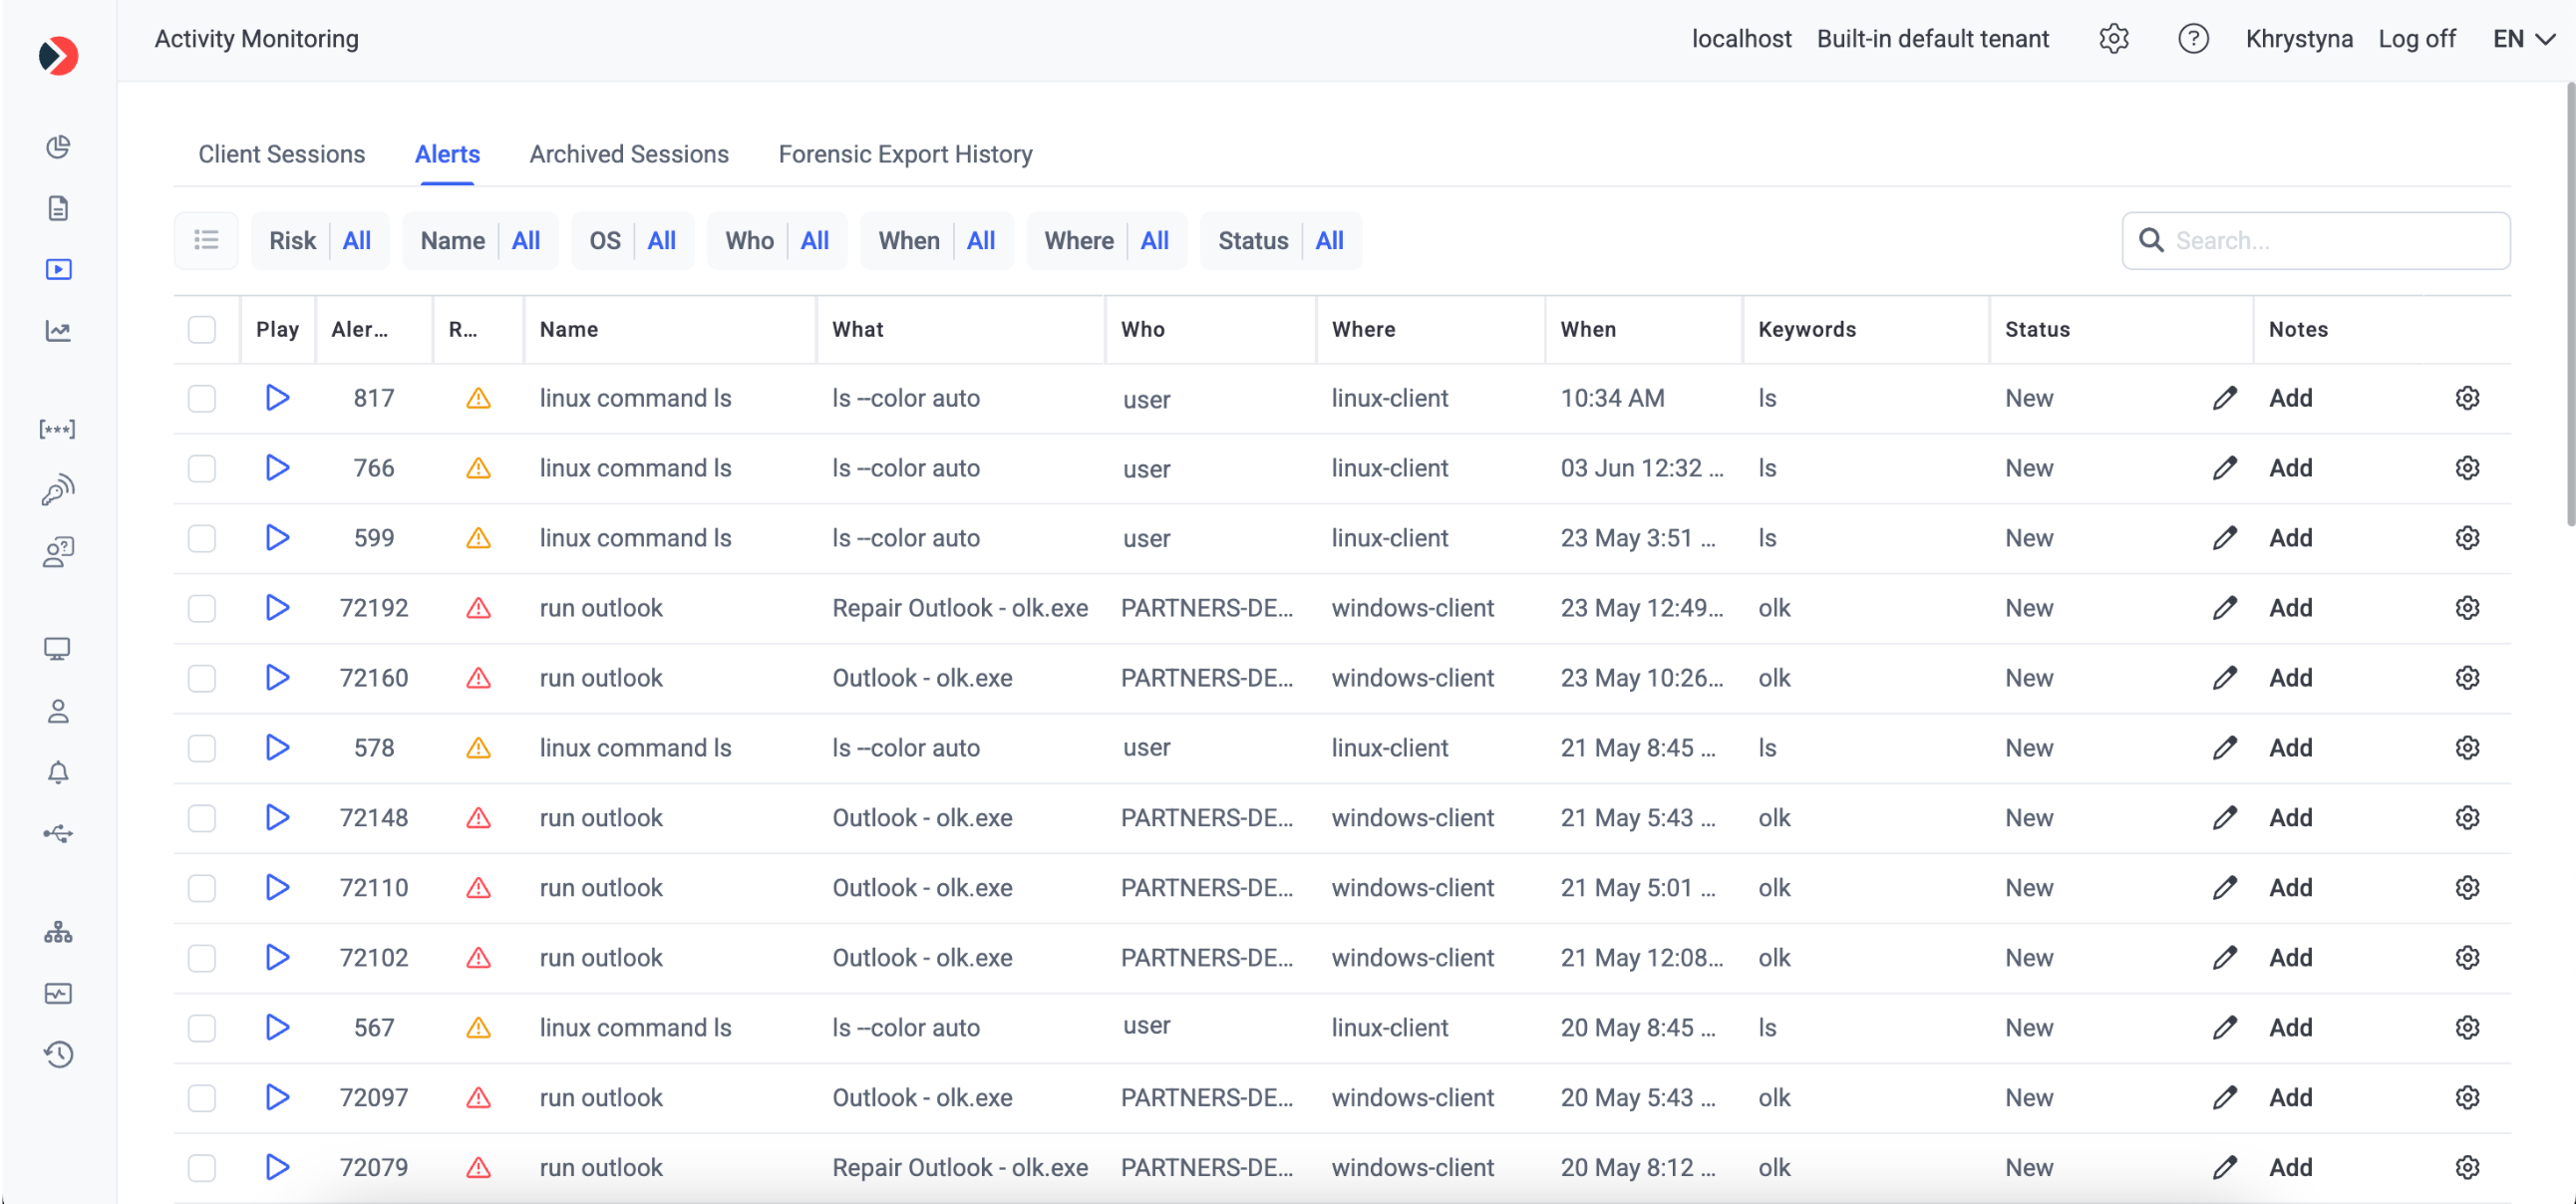Click Add note for alert 578
The image size is (2576, 1204).
click(x=2290, y=748)
